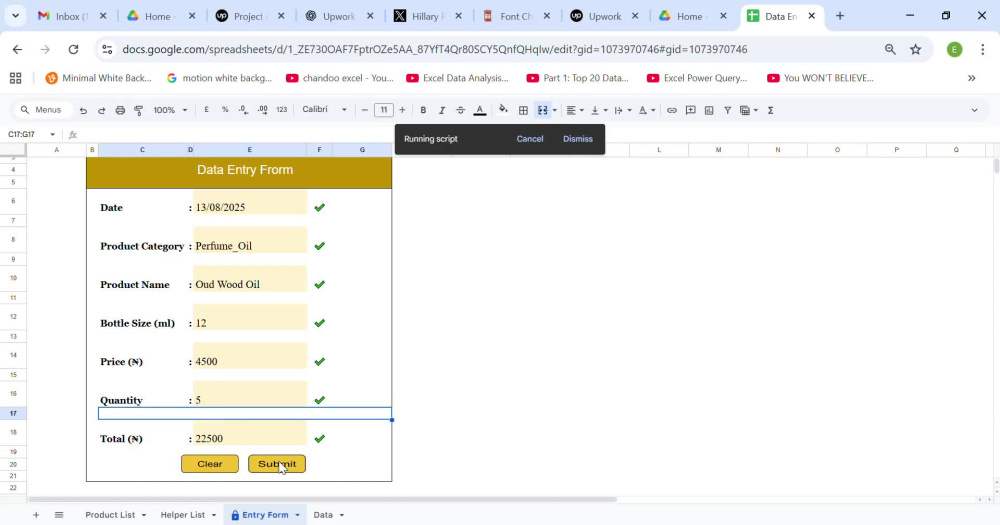This screenshot has width=1000, height=525.
Task: Open the 100% zoom dropdown
Action: (170, 110)
